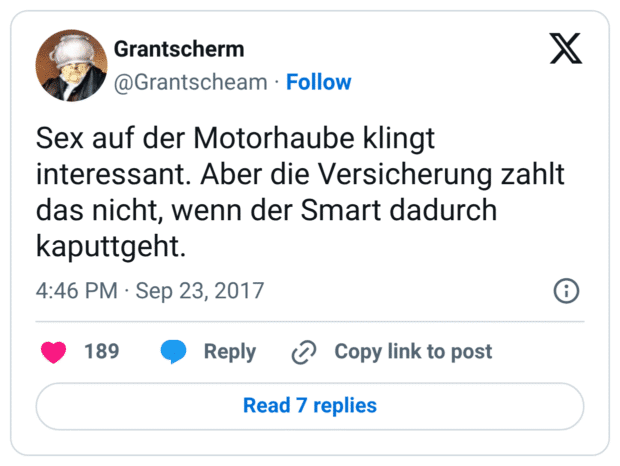Click the chain link icon

(303, 352)
